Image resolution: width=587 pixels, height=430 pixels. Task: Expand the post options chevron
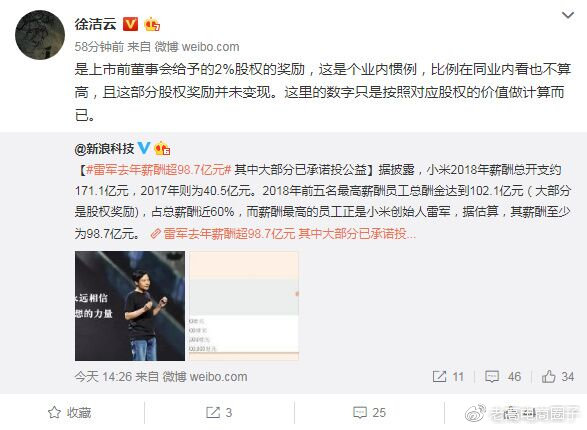(568, 15)
